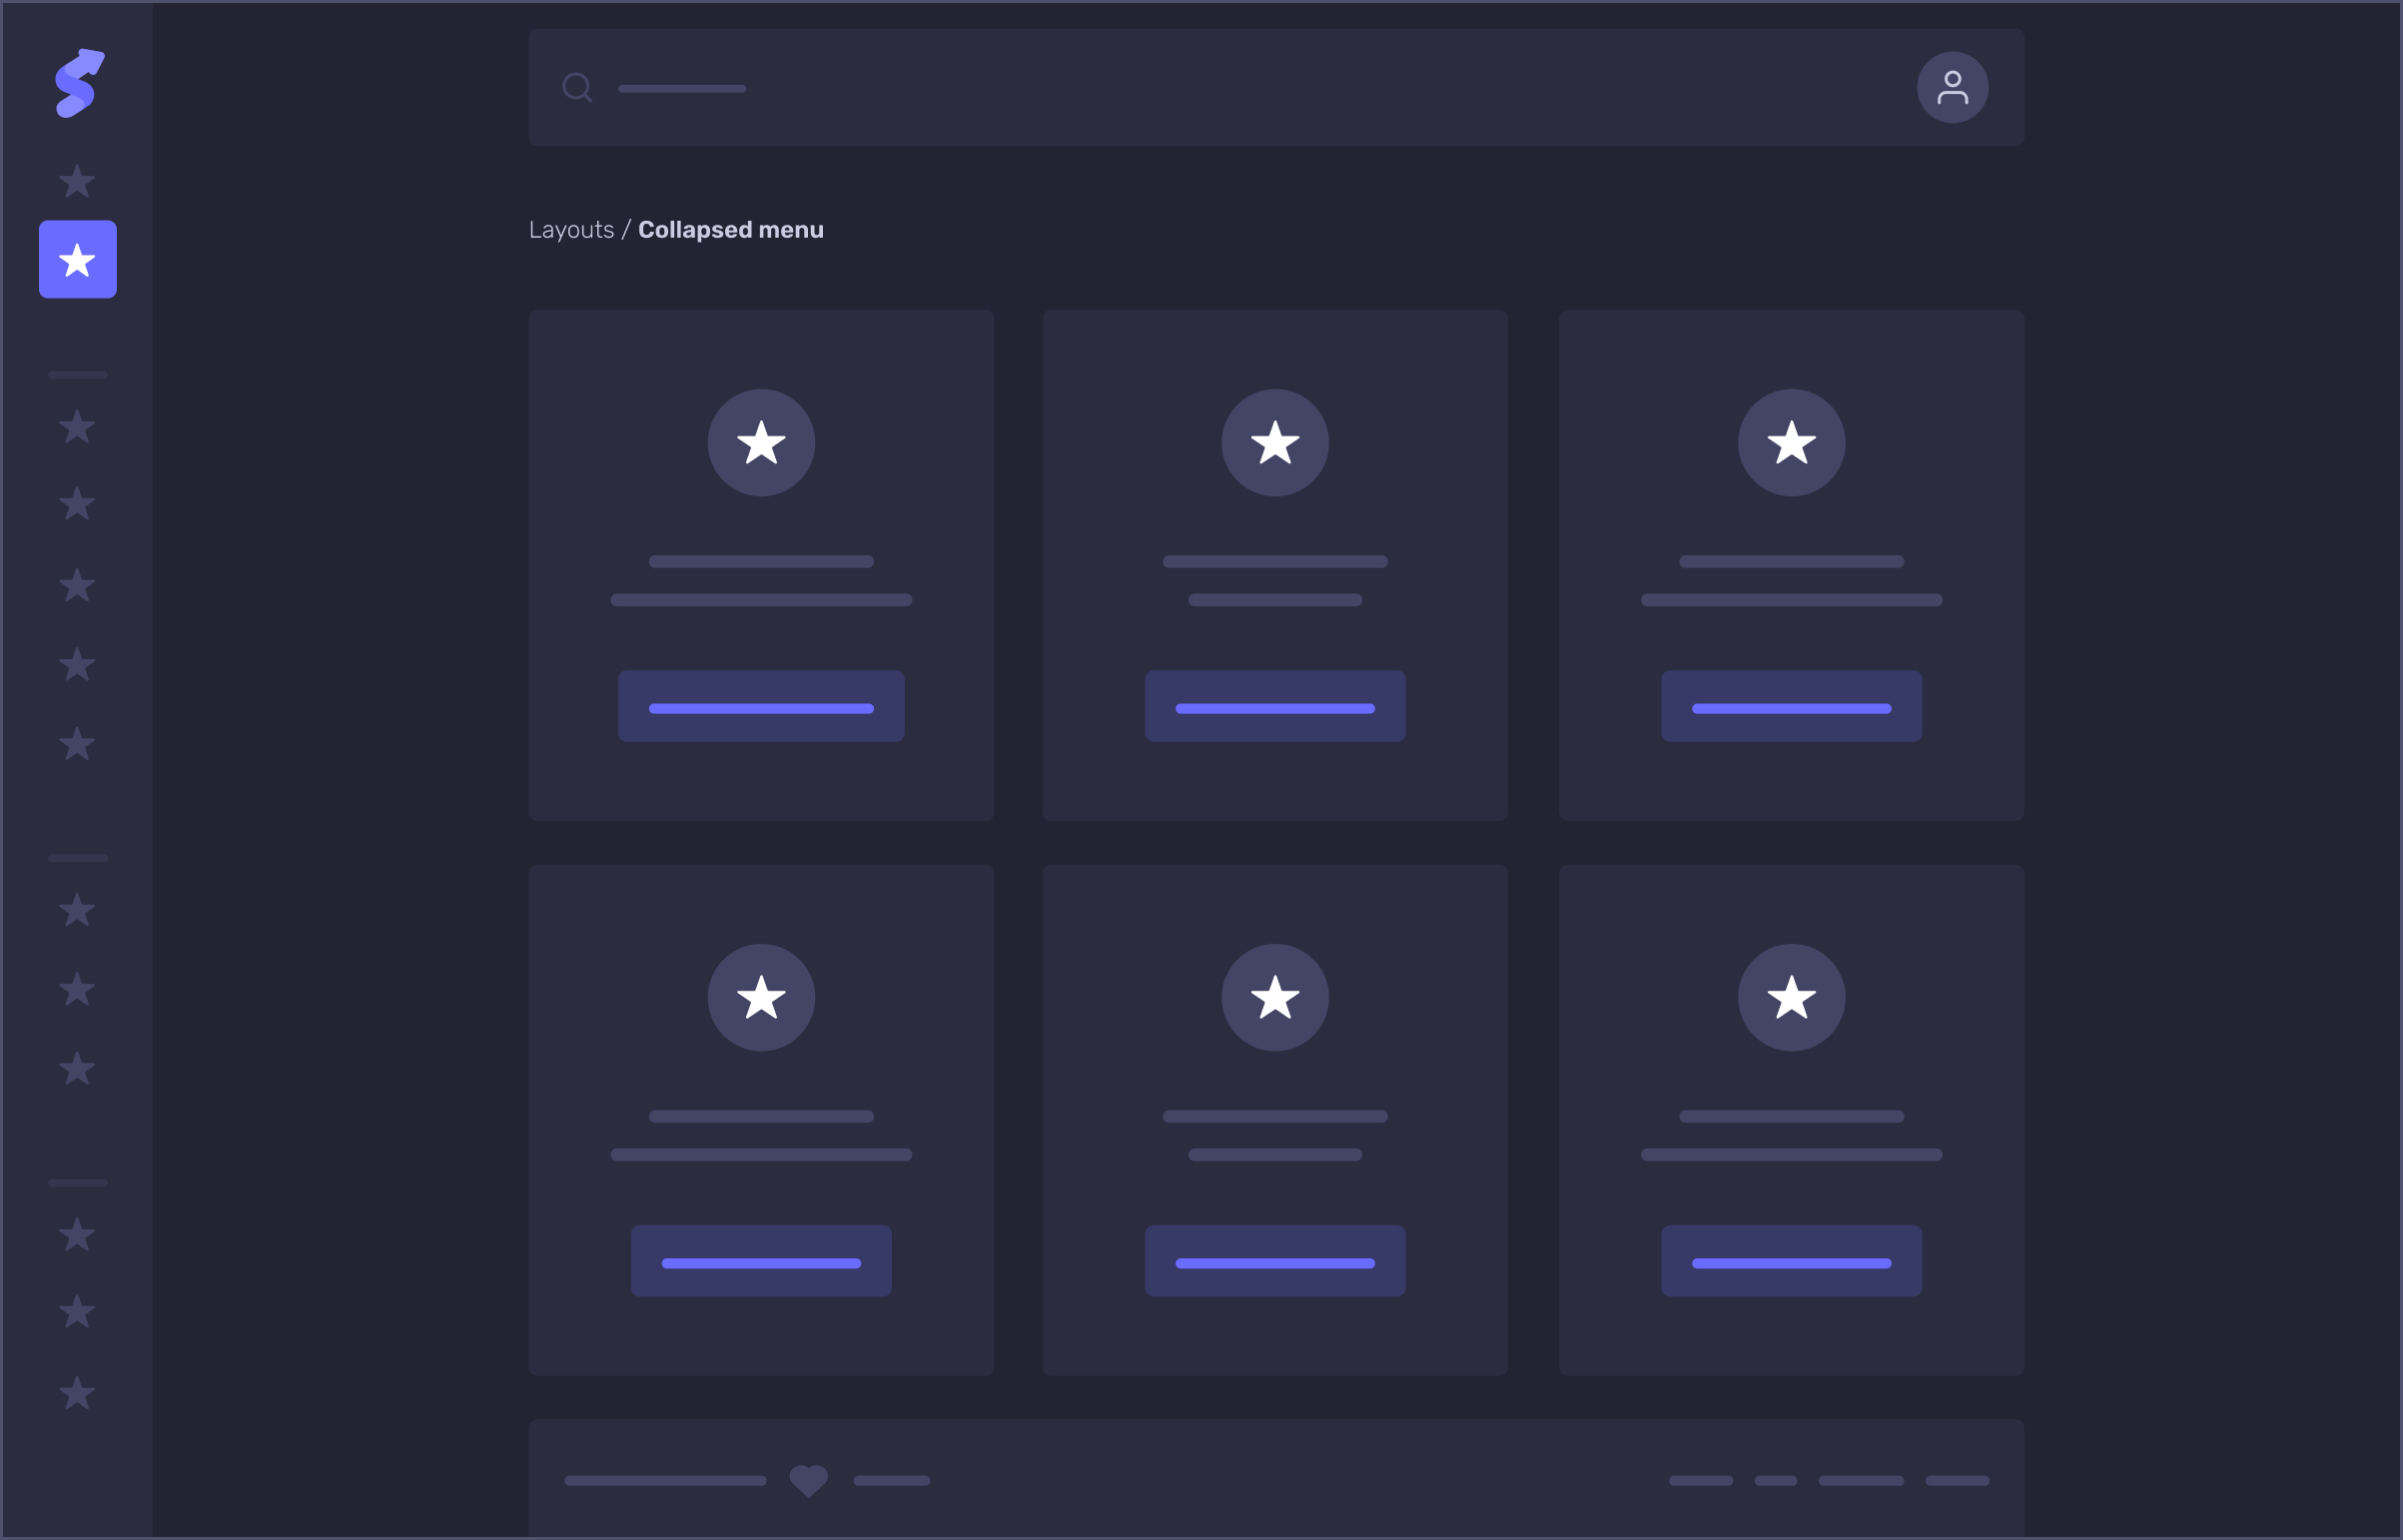Select the bottommost star in the sidebar
The height and width of the screenshot is (1540, 2403).
tap(77, 1393)
